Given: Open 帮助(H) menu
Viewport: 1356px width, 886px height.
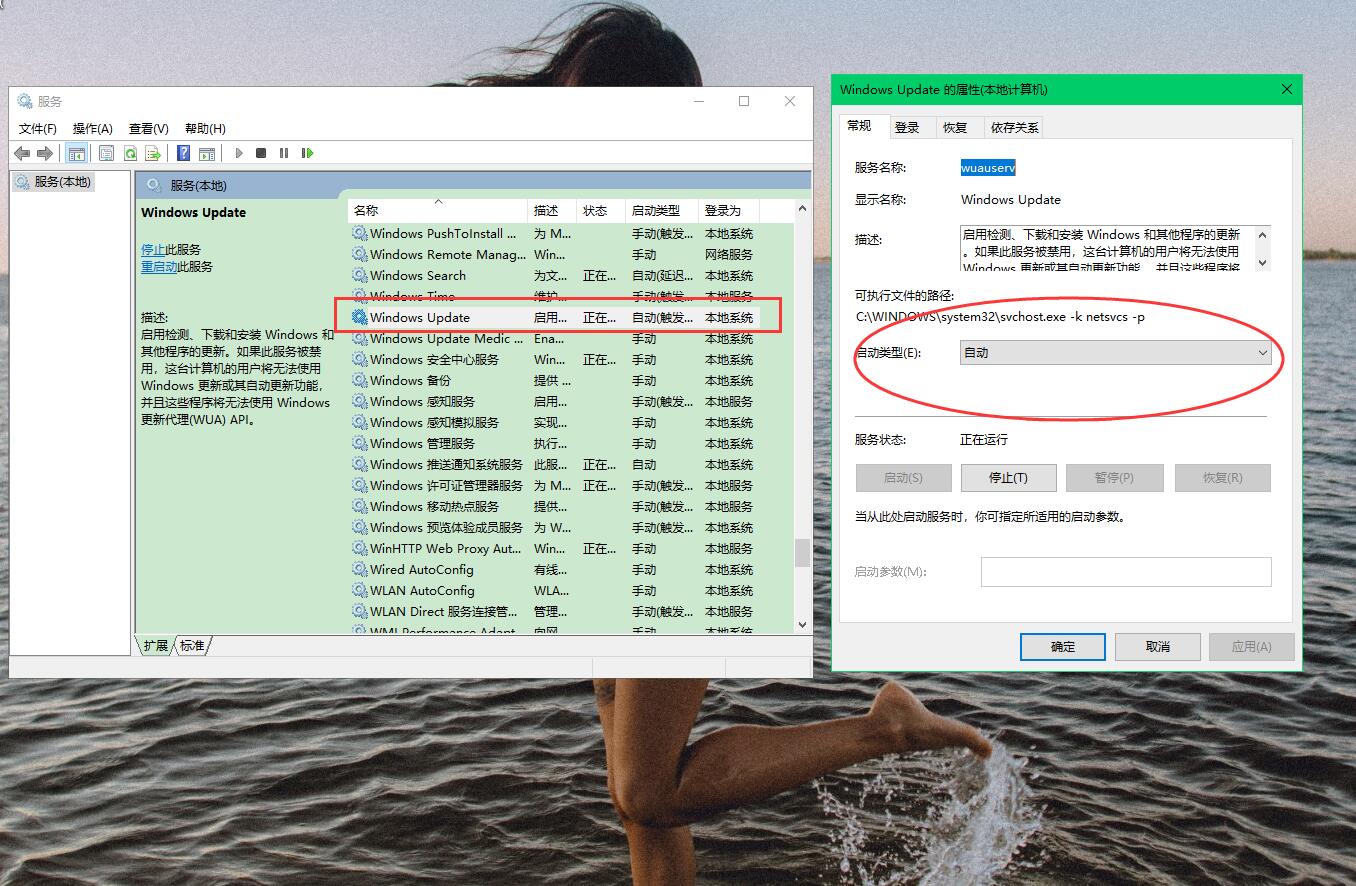Looking at the screenshot, I should 205,128.
